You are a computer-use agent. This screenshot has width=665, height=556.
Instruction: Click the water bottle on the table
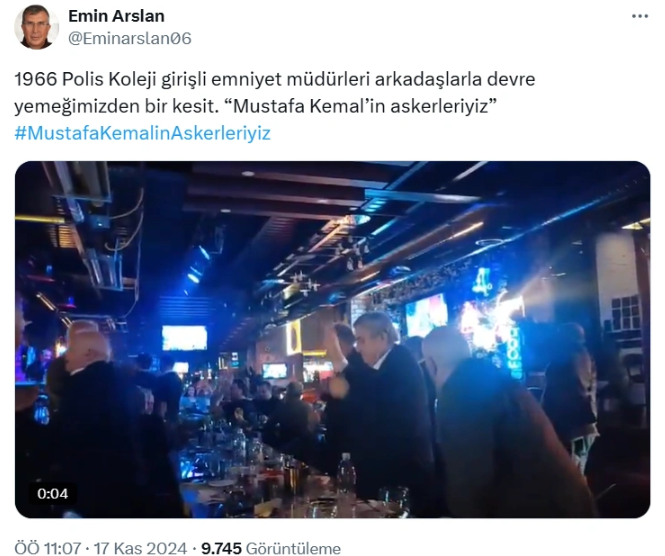346,475
